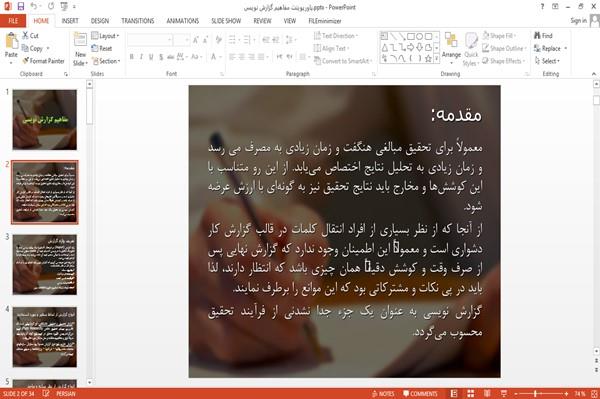
Task: Select the star shape in shapes gallery
Action: (429, 59)
